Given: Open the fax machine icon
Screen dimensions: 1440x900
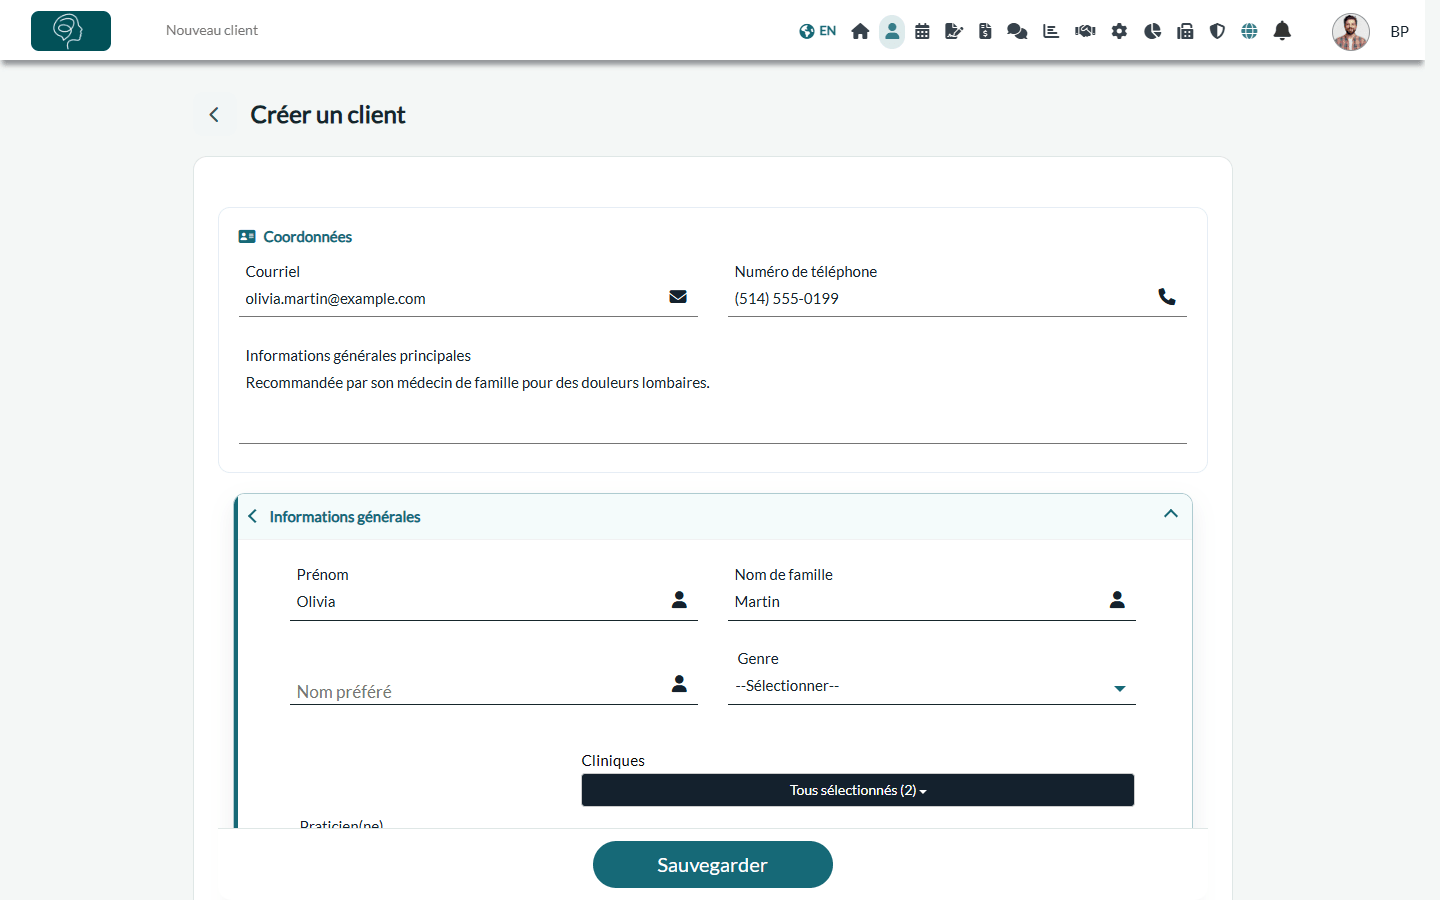Looking at the screenshot, I should [1185, 31].
